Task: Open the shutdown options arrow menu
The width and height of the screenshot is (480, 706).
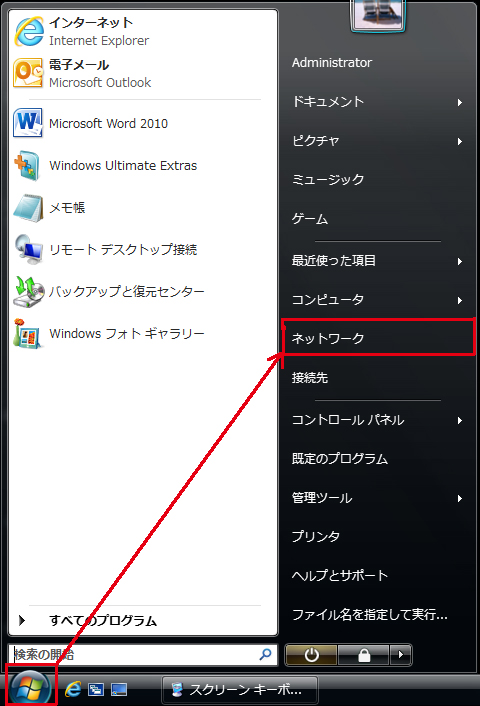Action: [400, 654]
